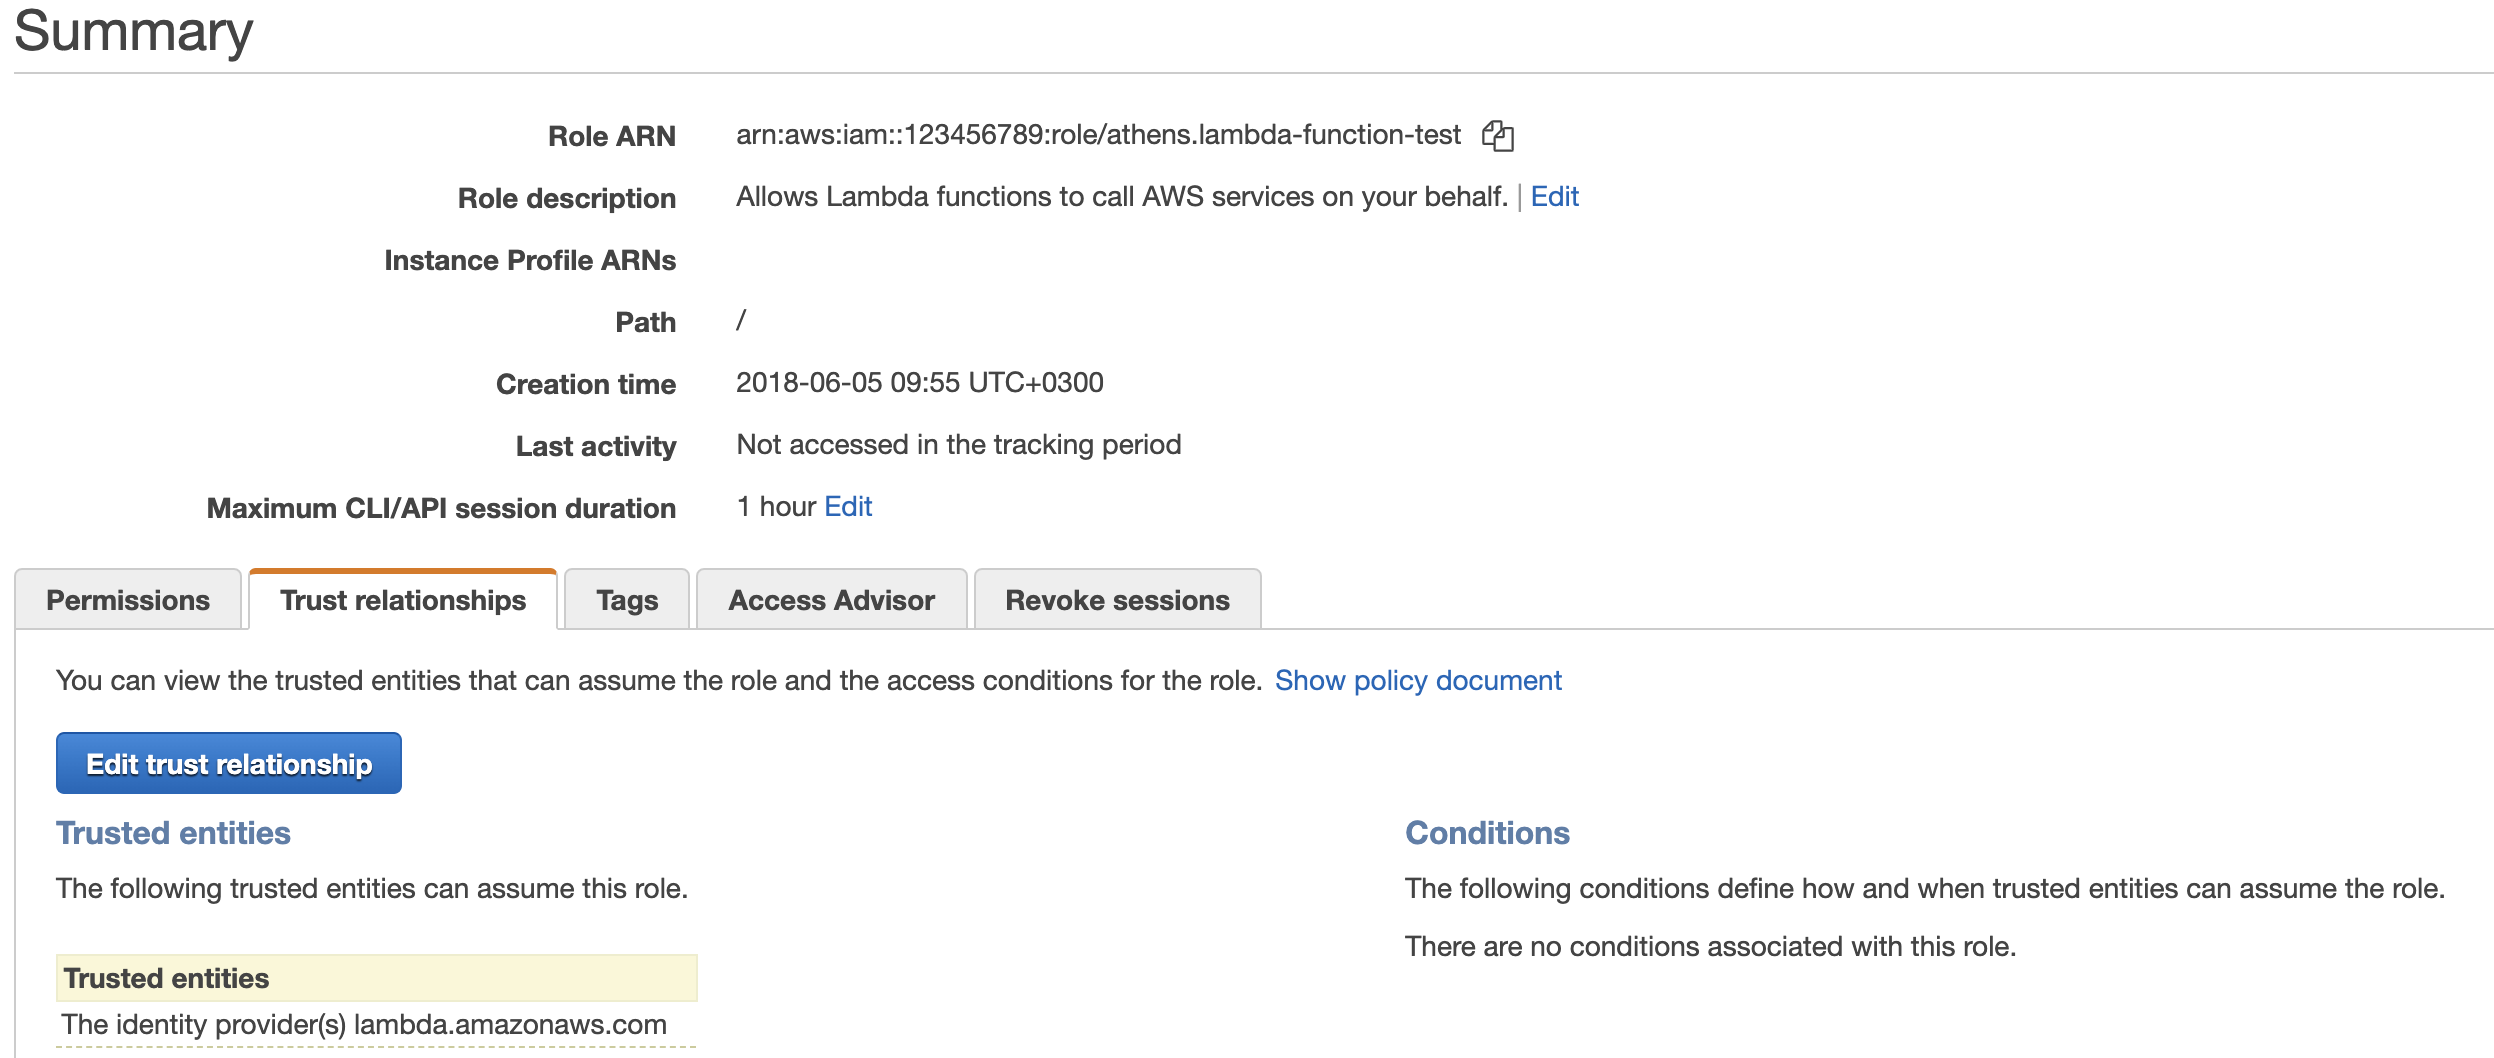Copy the Role ARN to clipboard
2494x1058 pixels.
click(x=1497, y=135)
